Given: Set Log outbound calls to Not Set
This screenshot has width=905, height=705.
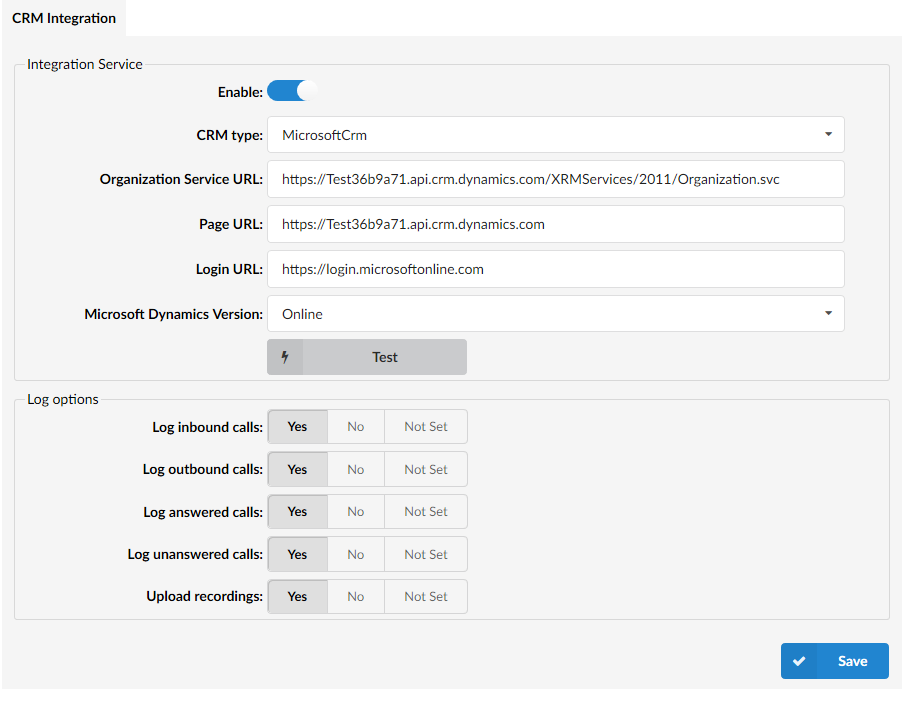Looking at the screenshot, I should [x=425, y=469].
